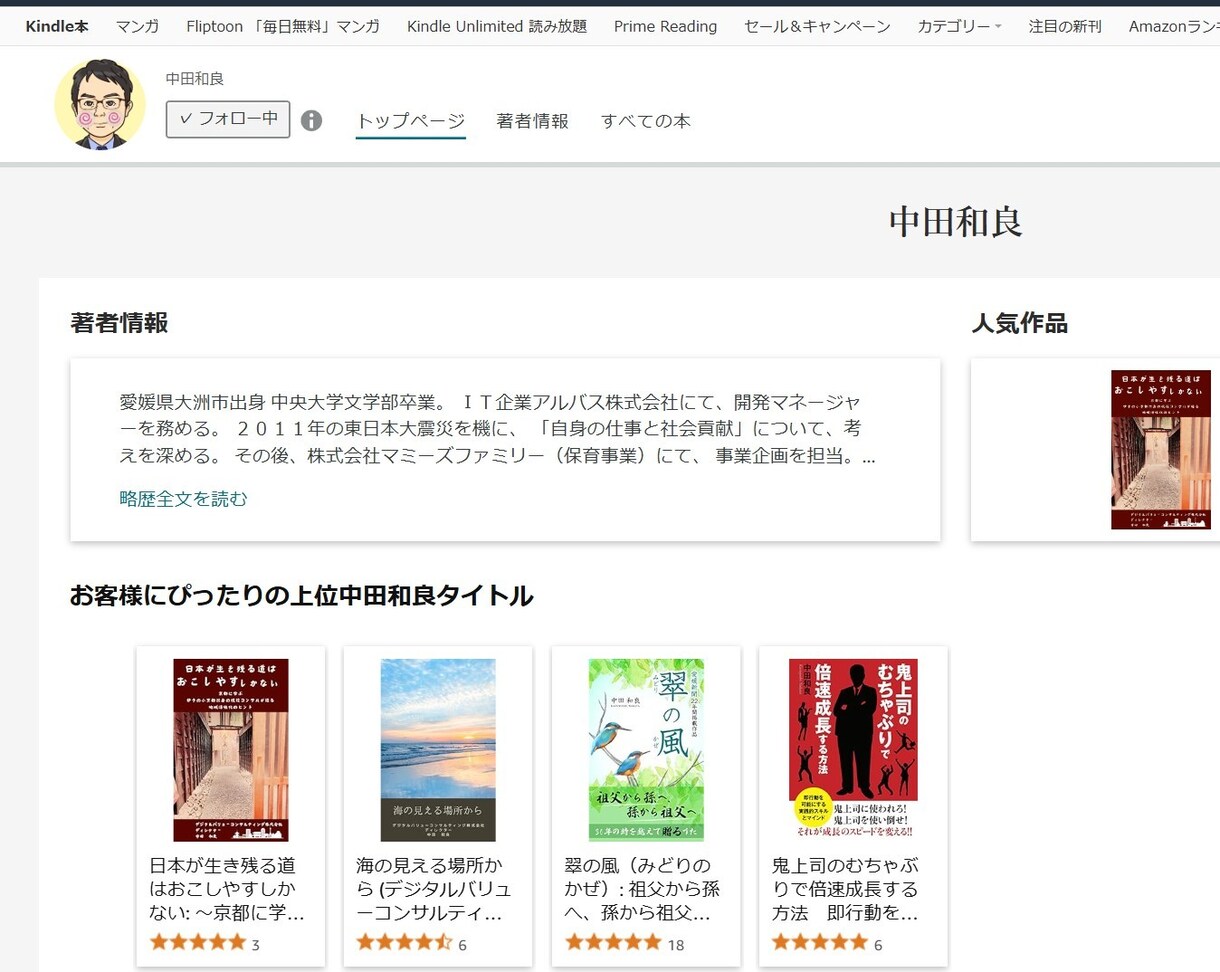Switch to the 著者情報 tab
The width and height of the screenshot is (1220, 972).
pos(532,121)
